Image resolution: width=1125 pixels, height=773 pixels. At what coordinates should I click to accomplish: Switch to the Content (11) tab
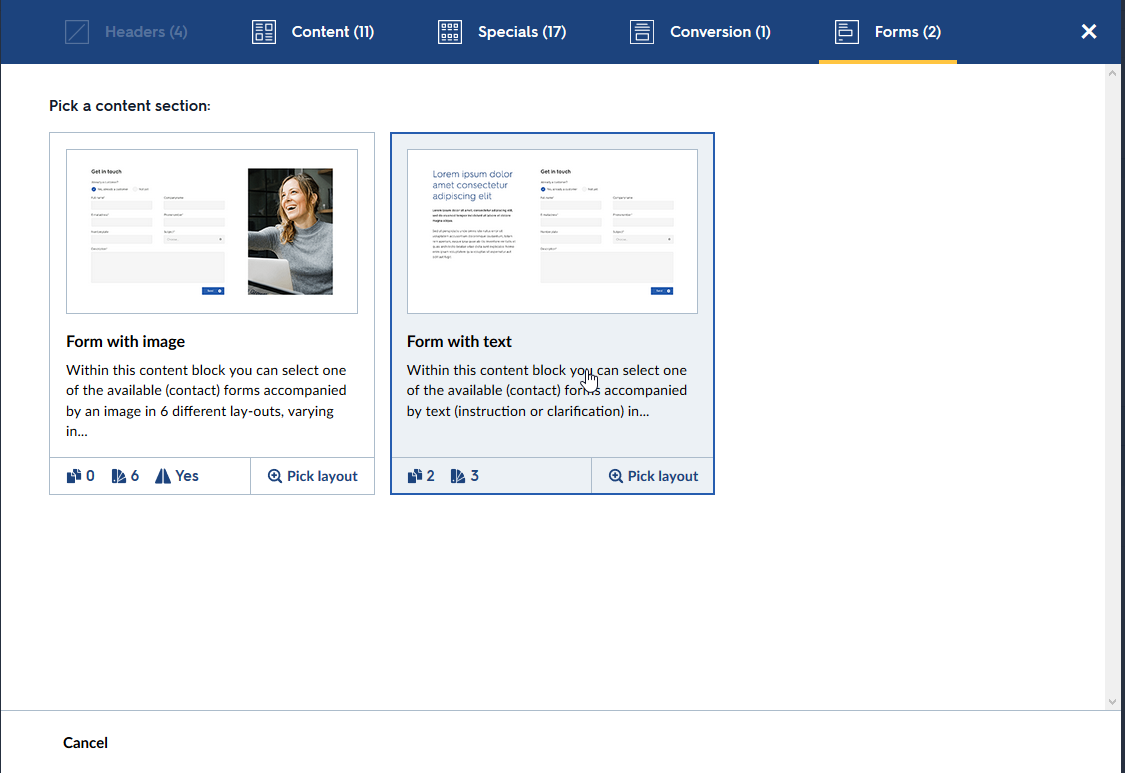point(313,32)
